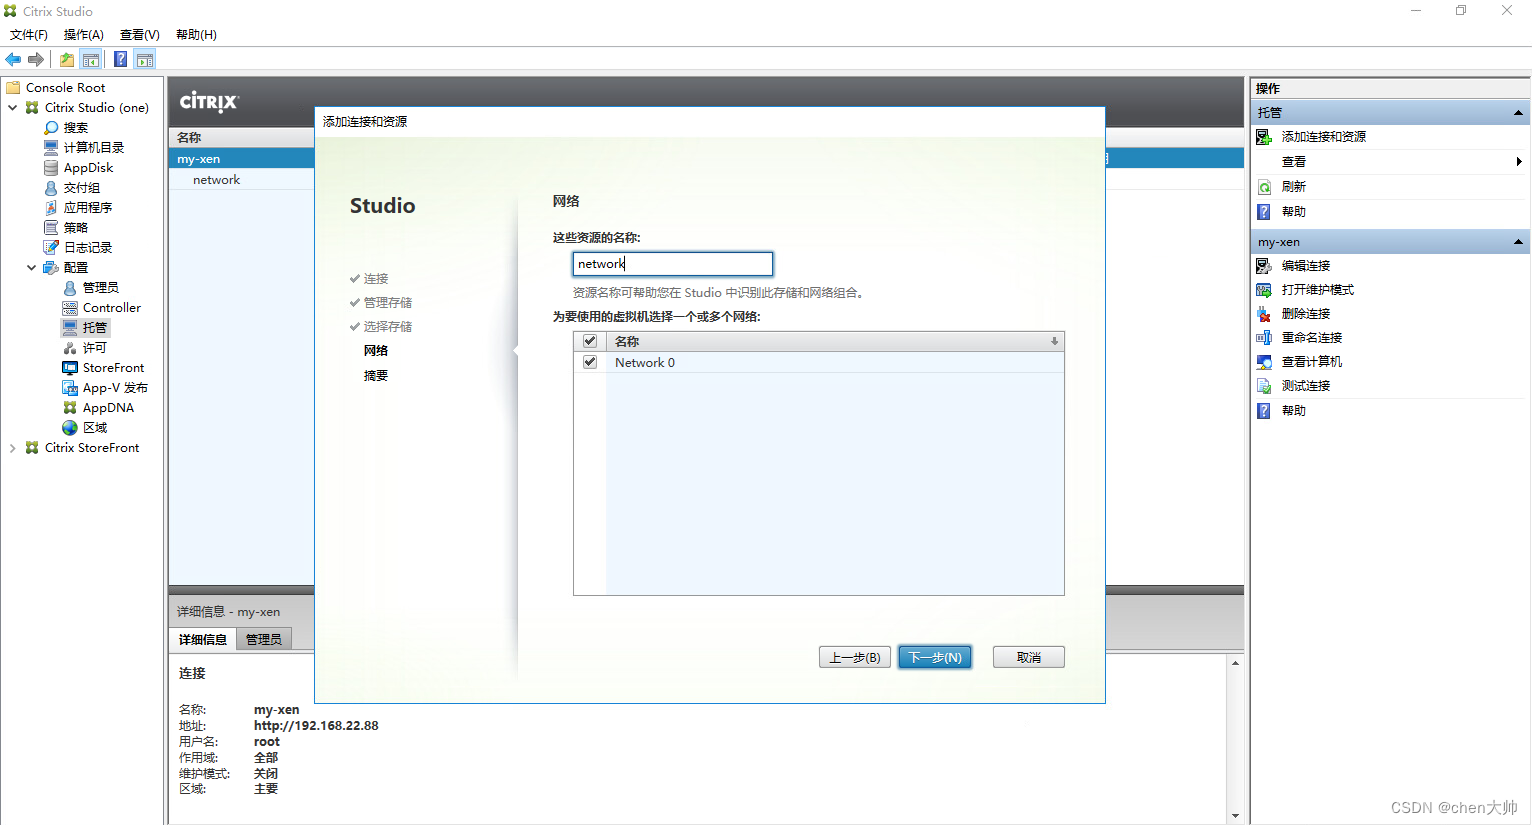The image size is (1532, 825).
Task: Click 测试连接 action
Action: [x=1305, y=386]
